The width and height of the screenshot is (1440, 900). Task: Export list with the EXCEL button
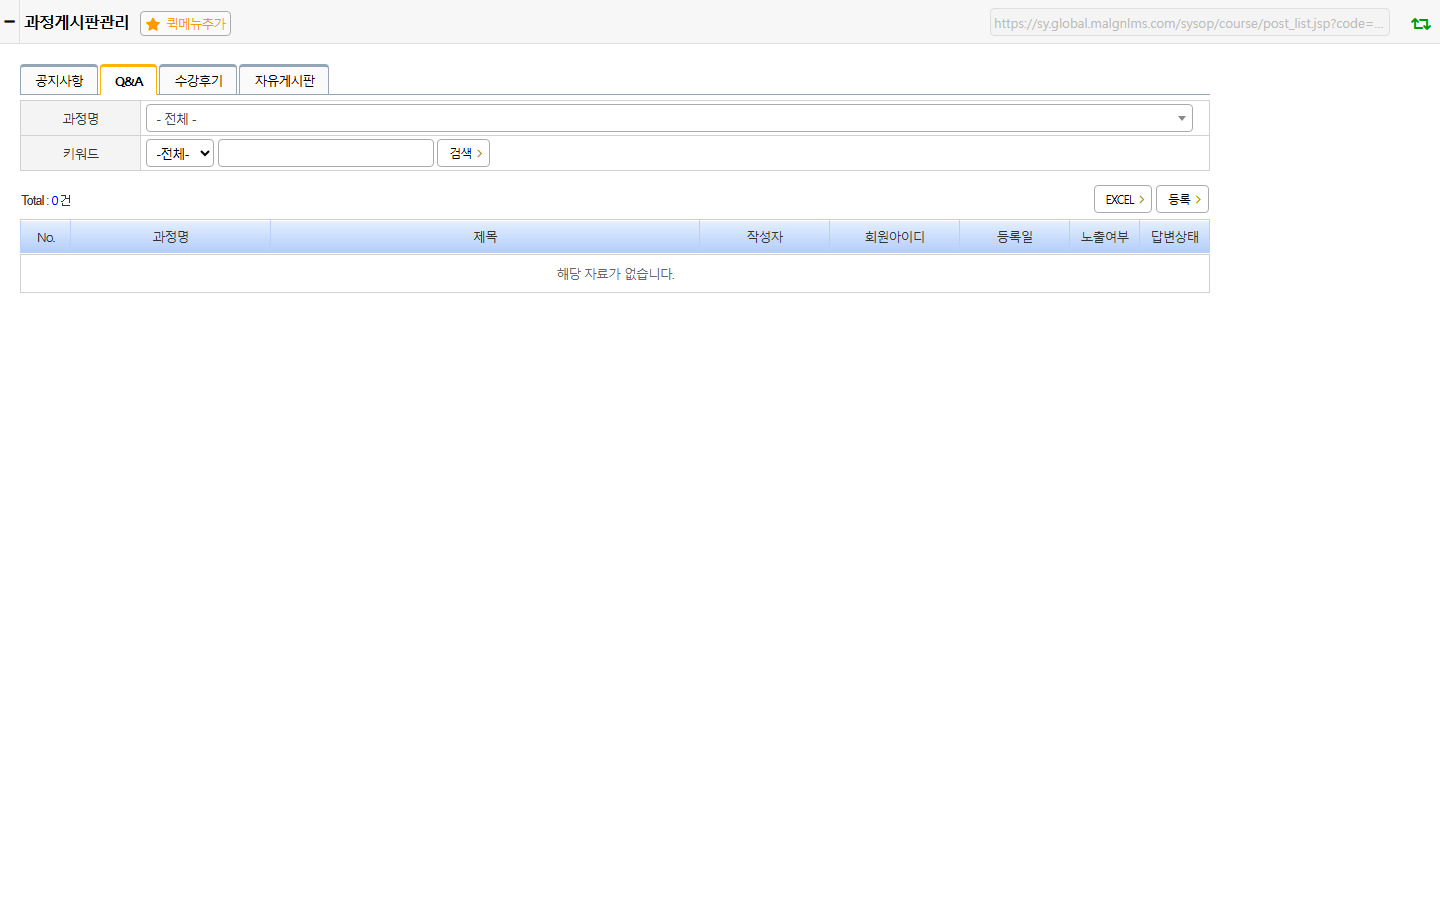(1123, 199)
